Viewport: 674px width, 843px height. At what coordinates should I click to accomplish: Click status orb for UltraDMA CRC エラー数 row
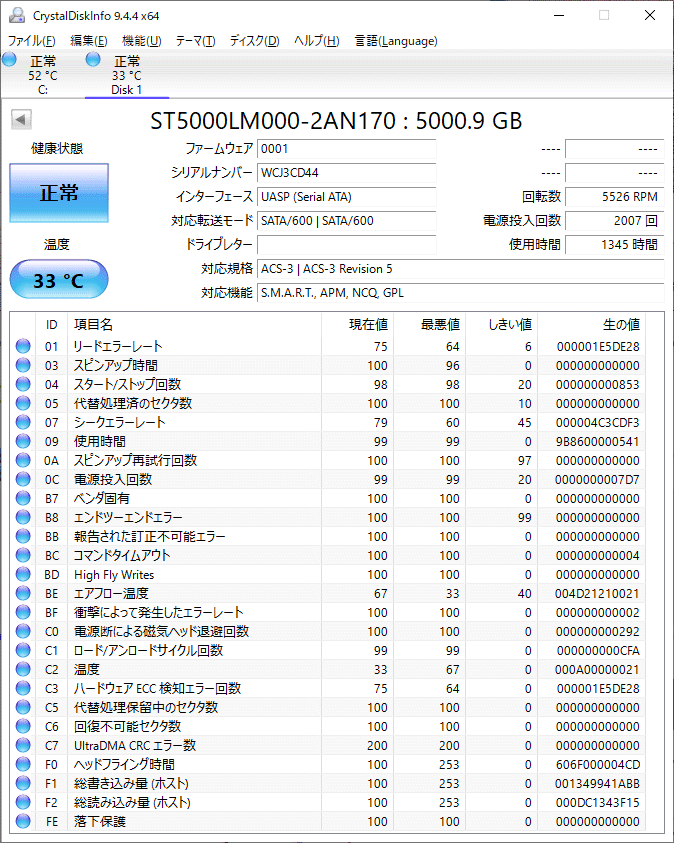click(x=23, y=745)
